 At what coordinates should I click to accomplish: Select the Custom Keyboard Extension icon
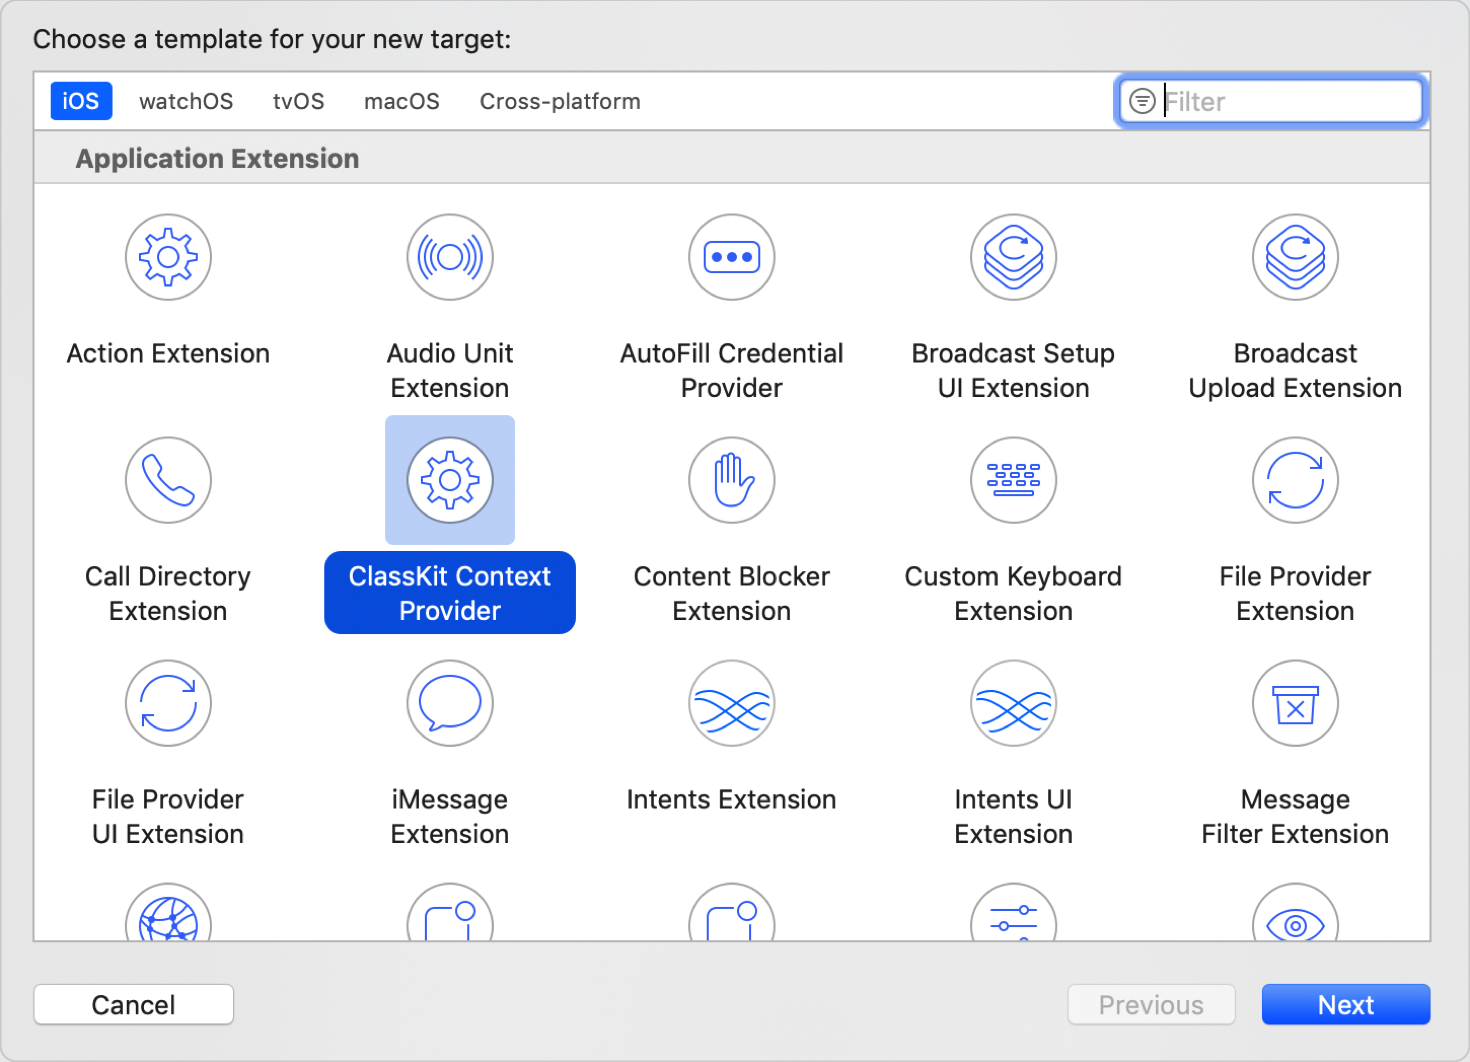(x=1014, y=480)
